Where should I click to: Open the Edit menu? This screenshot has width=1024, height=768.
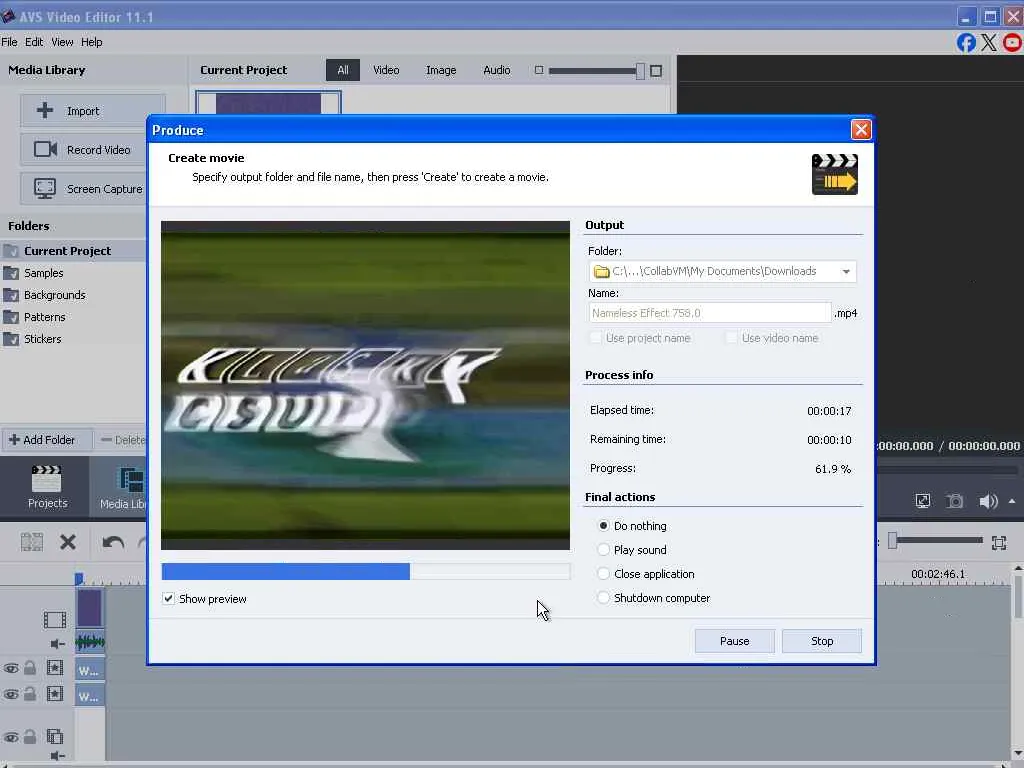(x=34, y=42)
